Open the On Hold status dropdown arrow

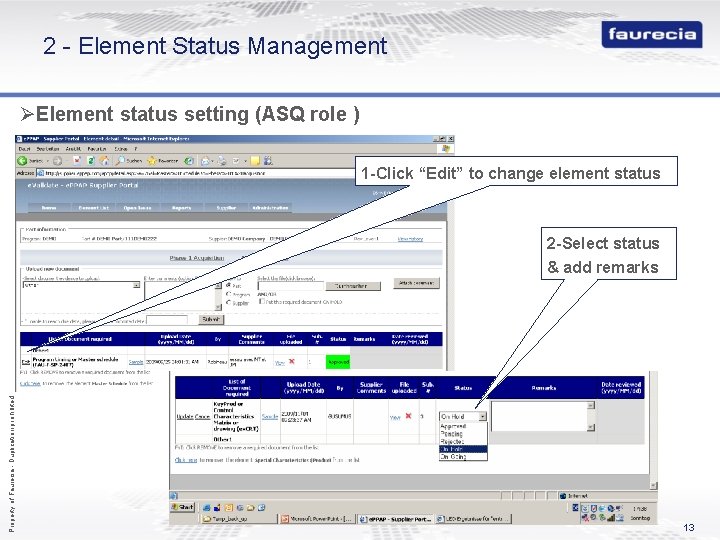click(x=483, y=416)
